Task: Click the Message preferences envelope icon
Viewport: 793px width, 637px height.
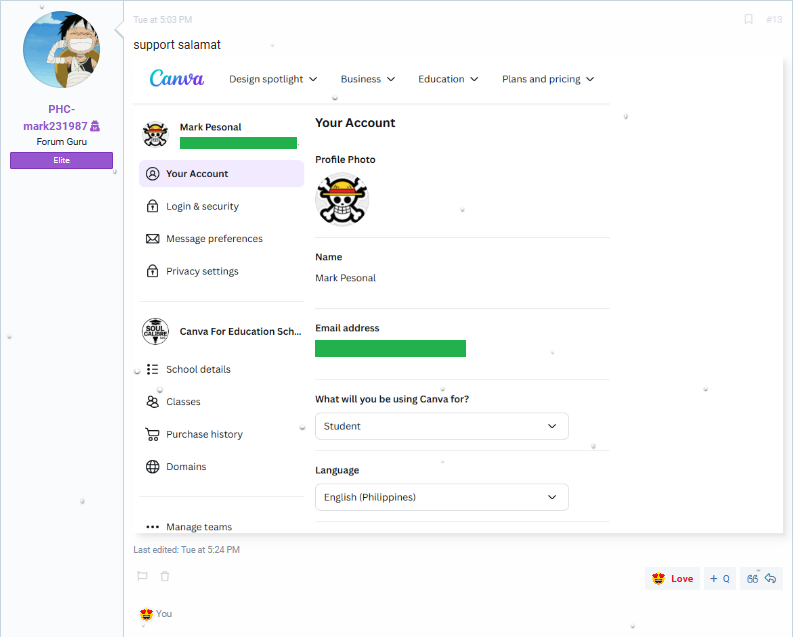Action: pos(152,239)
